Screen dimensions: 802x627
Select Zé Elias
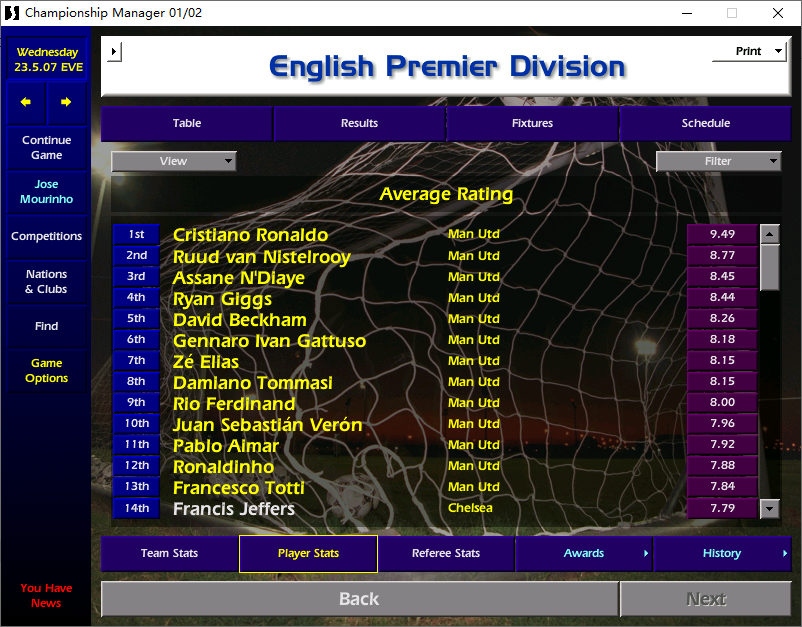206,362
